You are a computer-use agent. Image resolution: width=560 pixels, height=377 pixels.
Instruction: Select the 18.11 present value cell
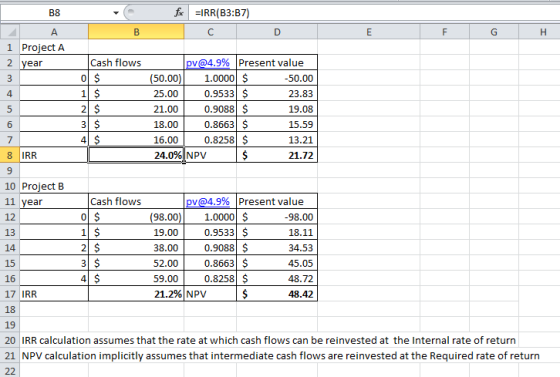pos(277,232)
